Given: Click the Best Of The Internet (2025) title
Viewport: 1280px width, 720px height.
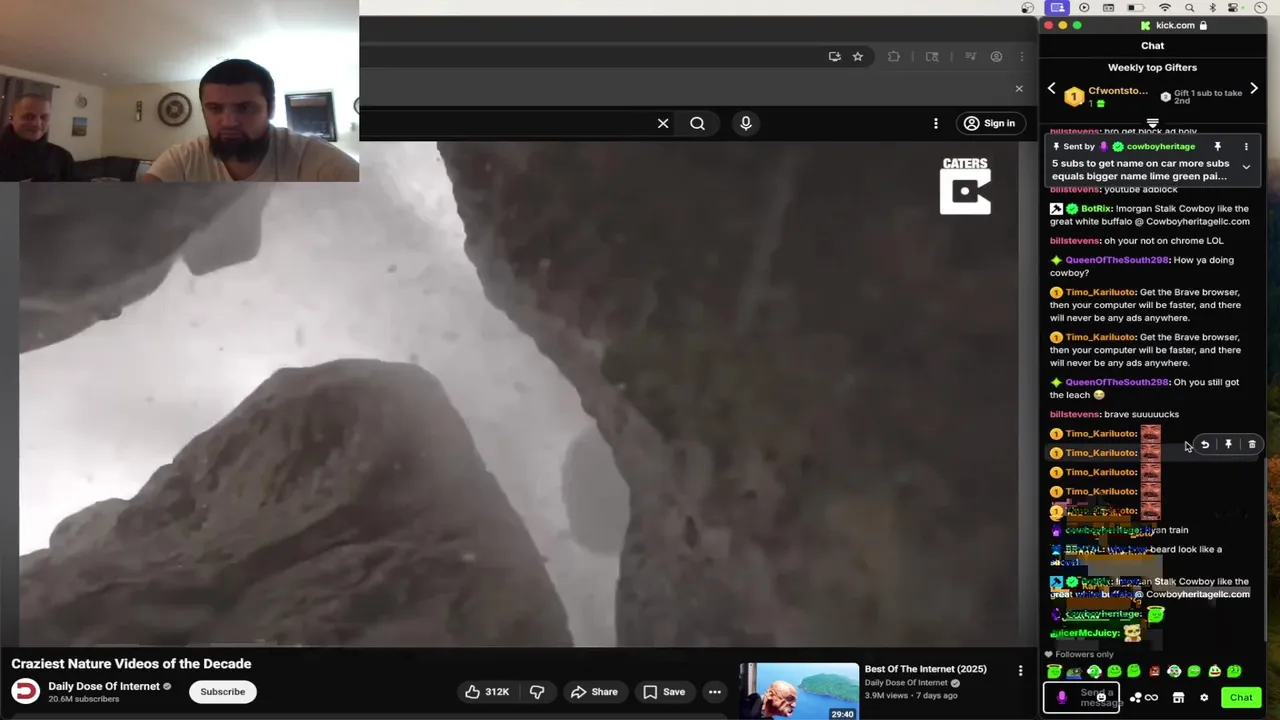Looking at the screenshot, I should click(925, 669).
